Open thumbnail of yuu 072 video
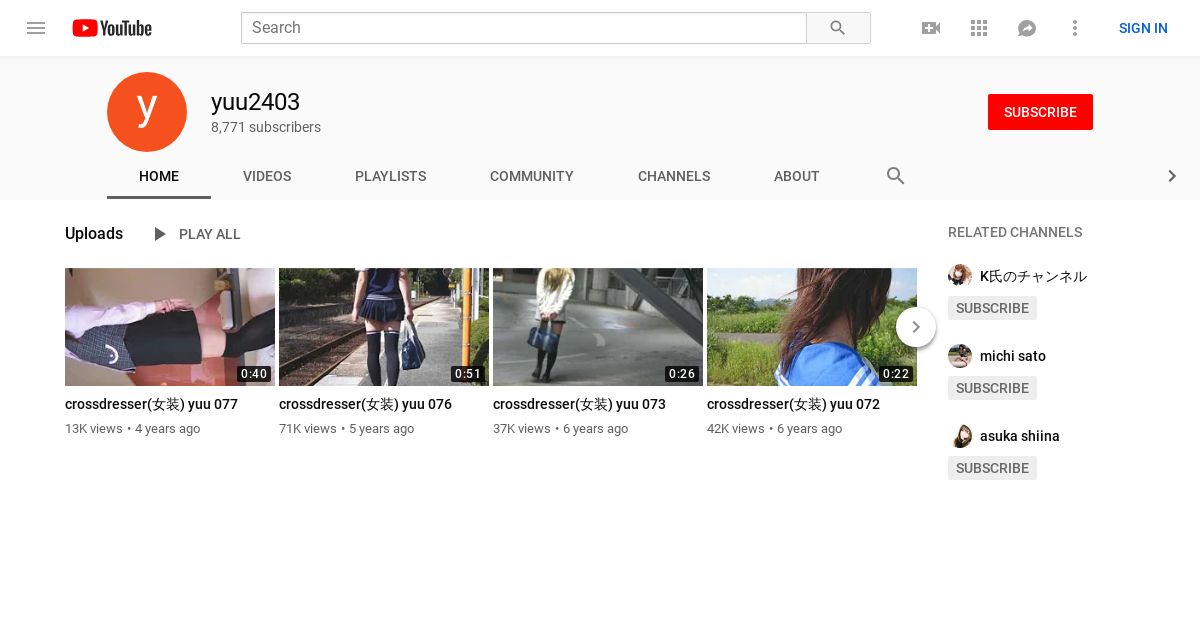 point(812,327)
